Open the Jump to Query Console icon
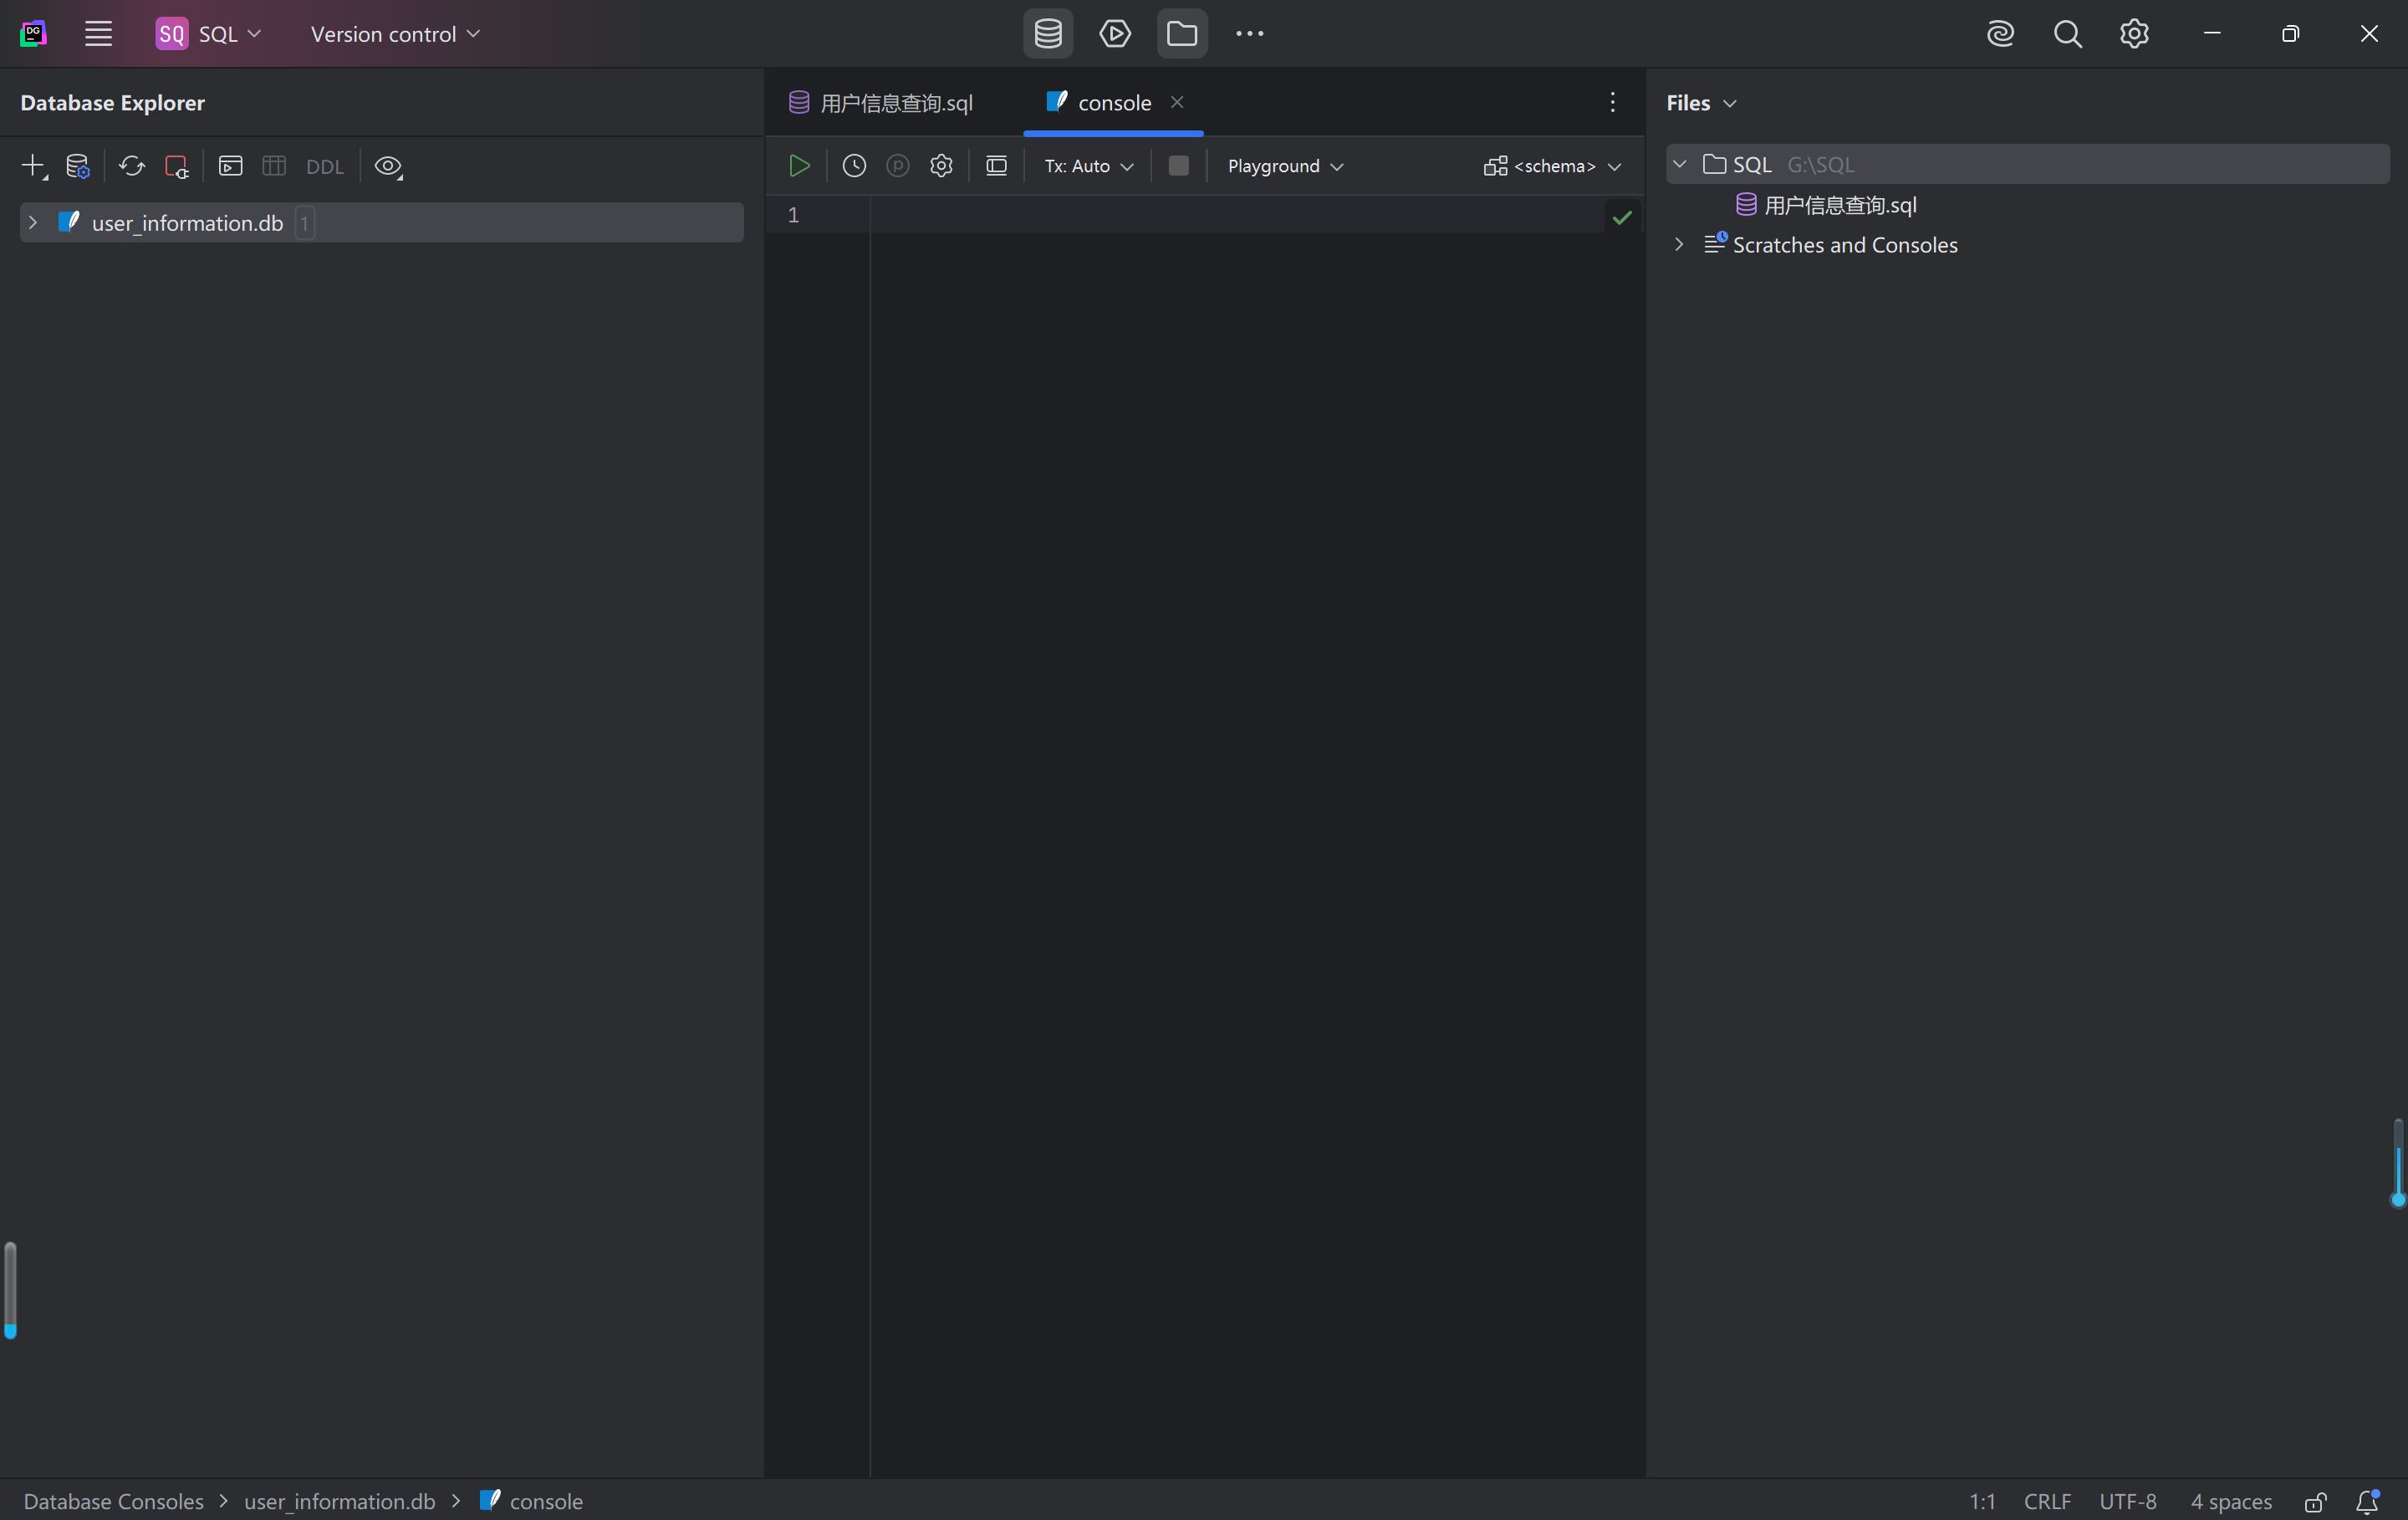 point(230,166)
